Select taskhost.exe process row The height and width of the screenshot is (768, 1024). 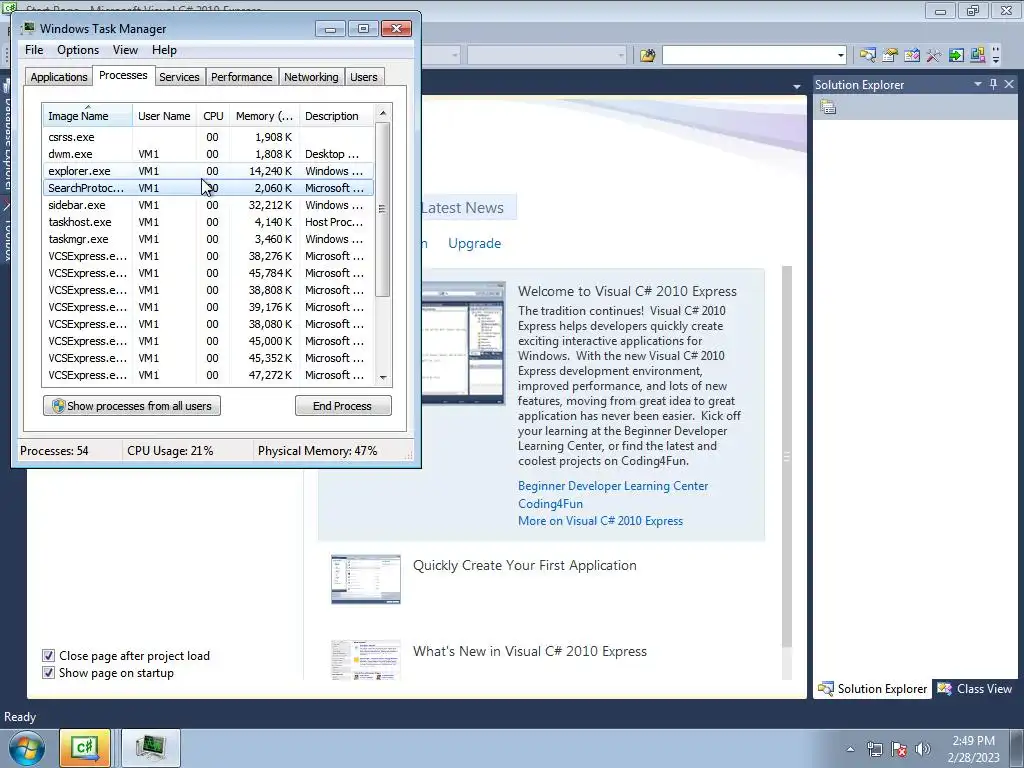(208, 222)
